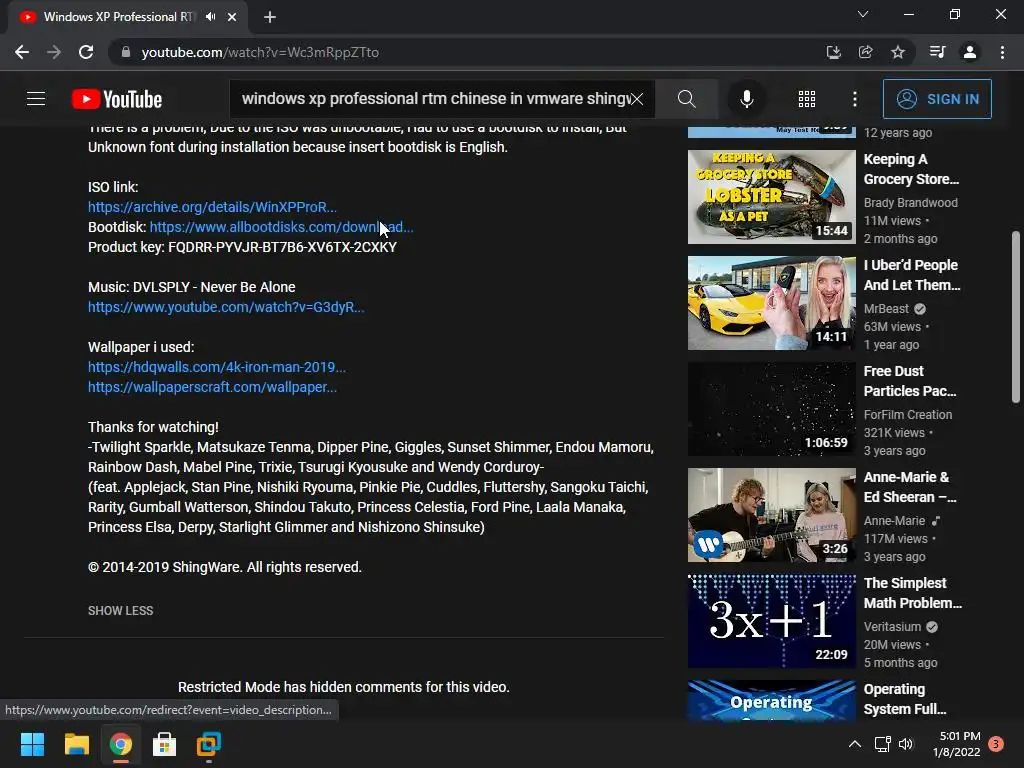The image size is (1024, 768).
Task: Reload the page with the refresh icon
Action: point(86,52)
